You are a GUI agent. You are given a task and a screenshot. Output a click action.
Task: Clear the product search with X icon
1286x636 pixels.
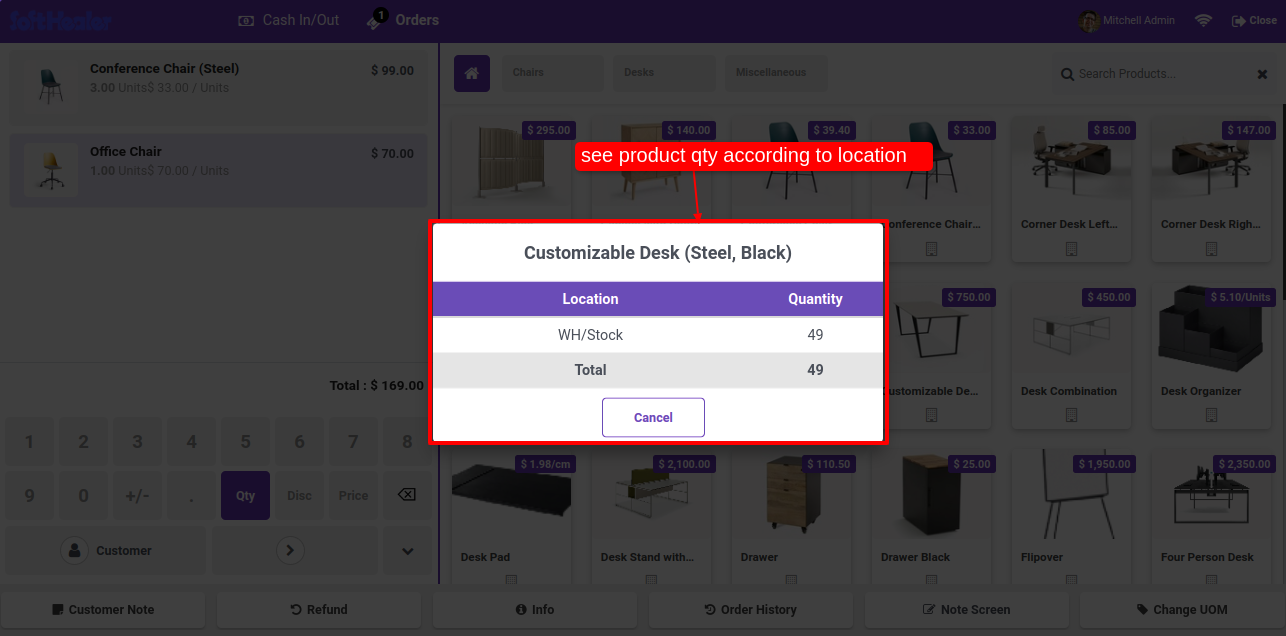pyautogui.click(x=1262, y=74)
